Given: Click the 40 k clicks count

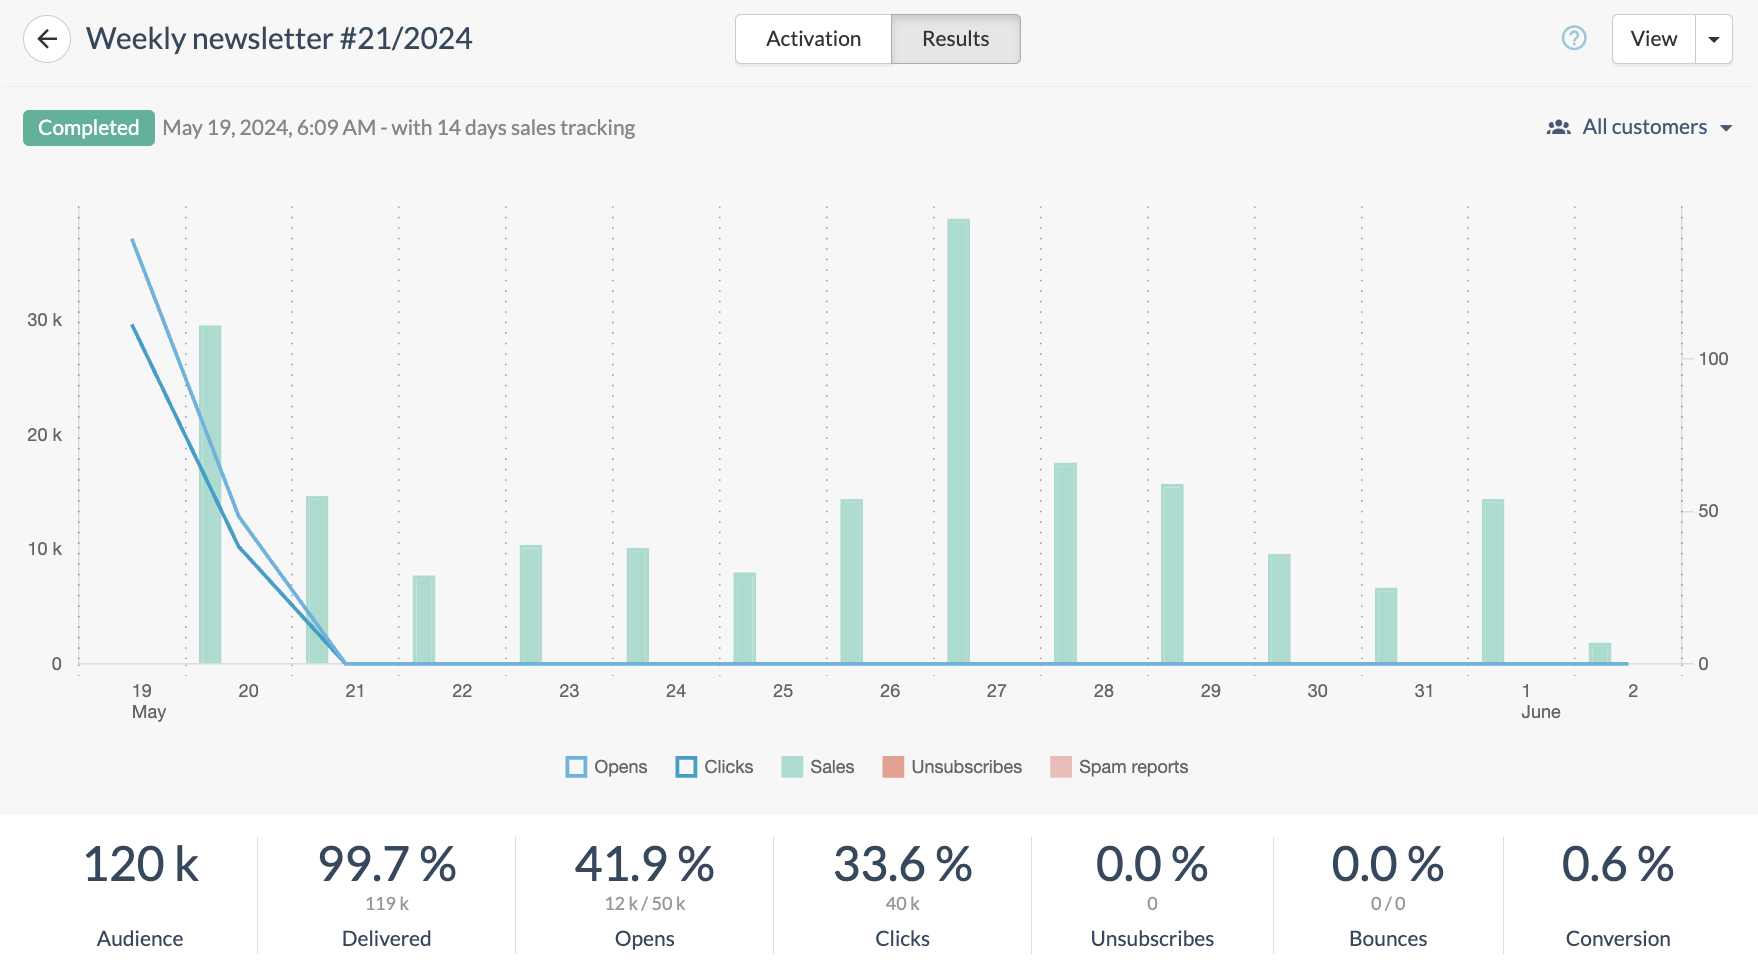Looking at the screenshot, I should pyautogui.click(x=903, y=904).
